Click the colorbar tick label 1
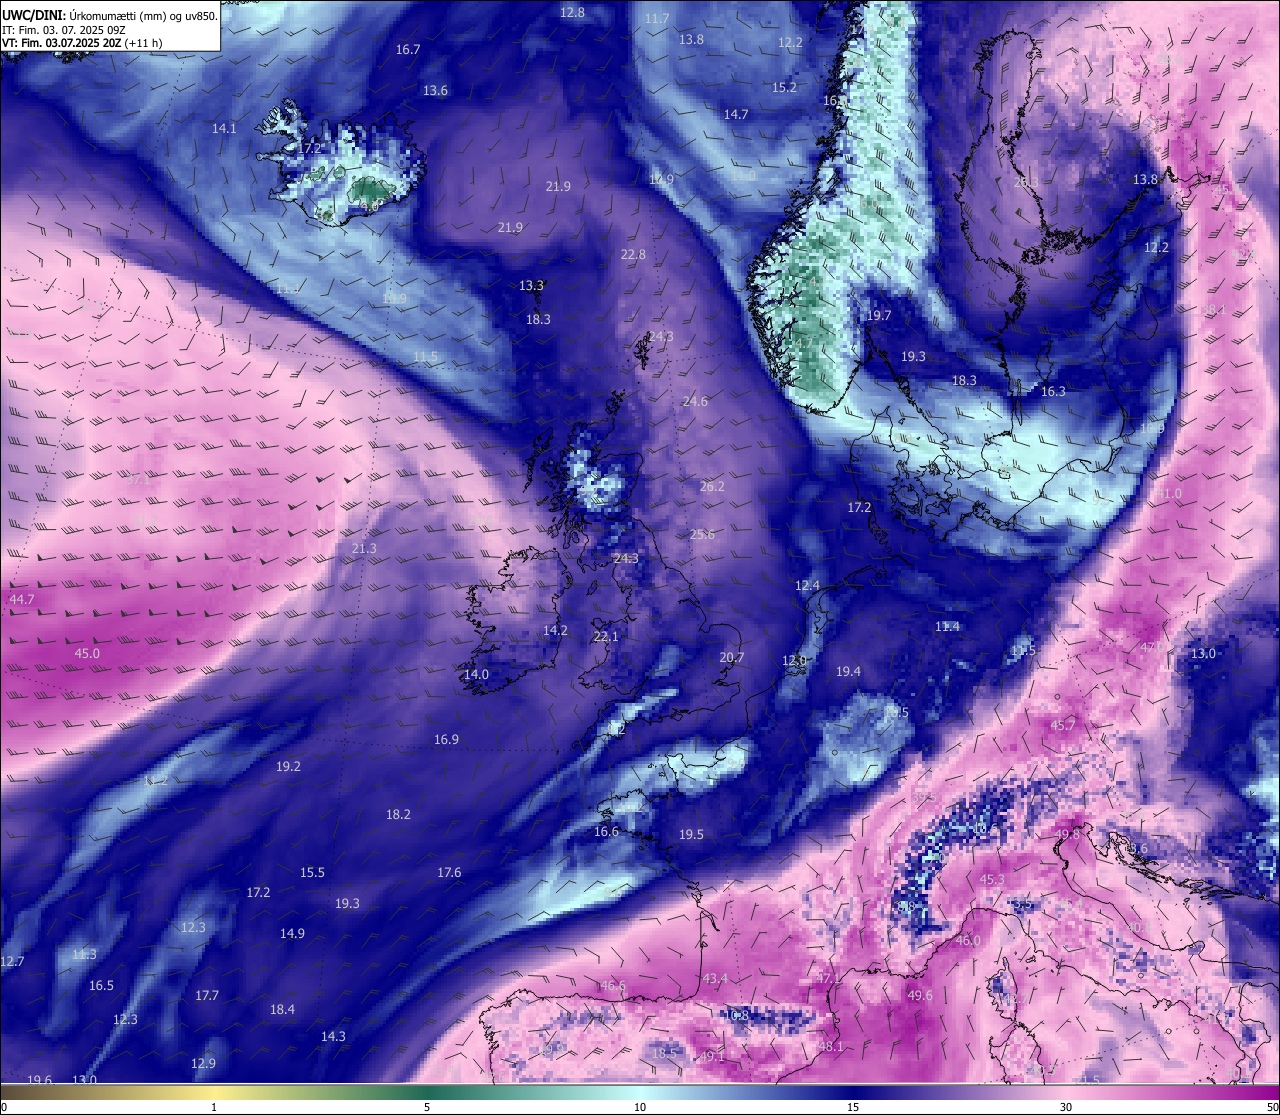Screen dimensions: 1280x1115 tap(214, 1107)
